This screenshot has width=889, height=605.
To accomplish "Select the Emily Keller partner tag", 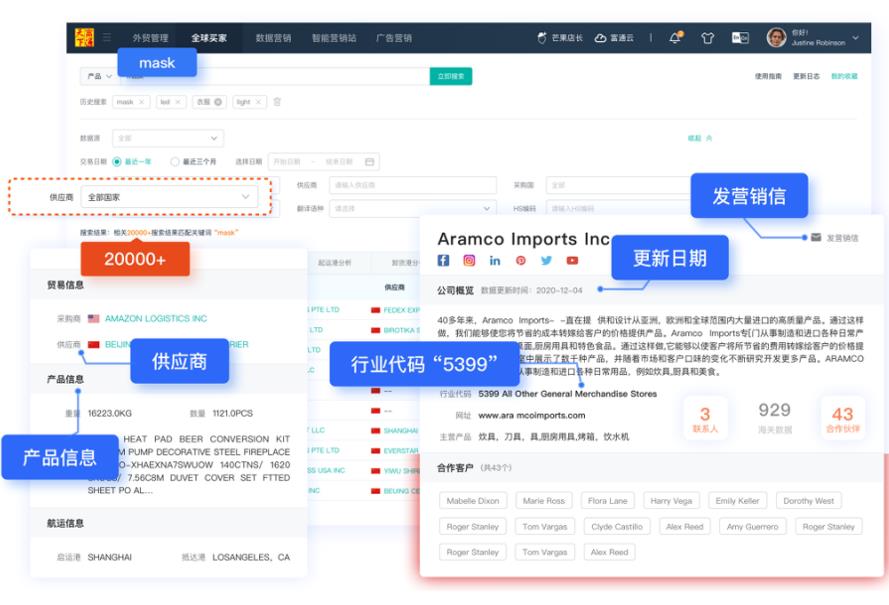I will pyautogui.click(x=737, y=501).
